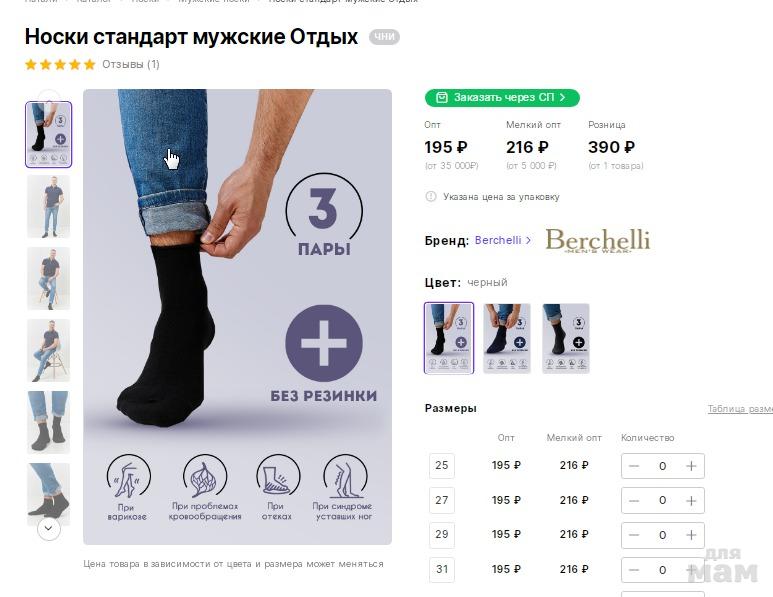Select the third color variant swatch

coord(566,338)
